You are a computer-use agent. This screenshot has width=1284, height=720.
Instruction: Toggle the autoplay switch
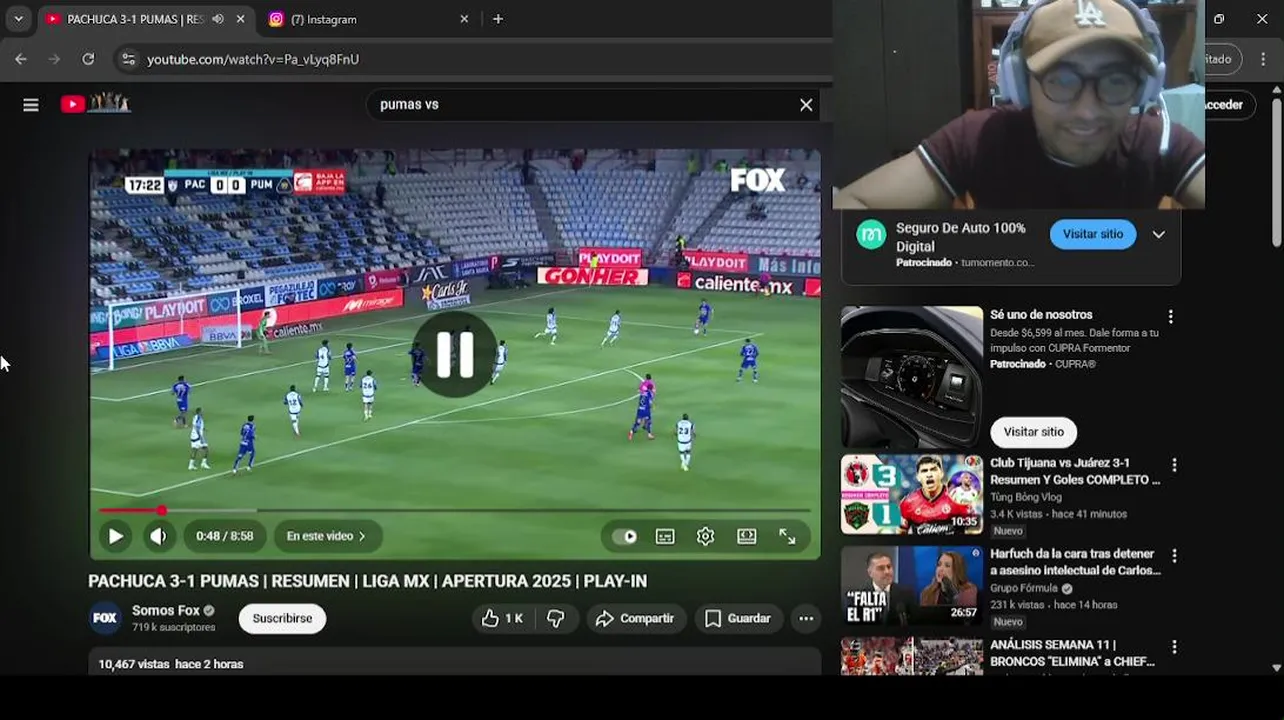(625, 536)
